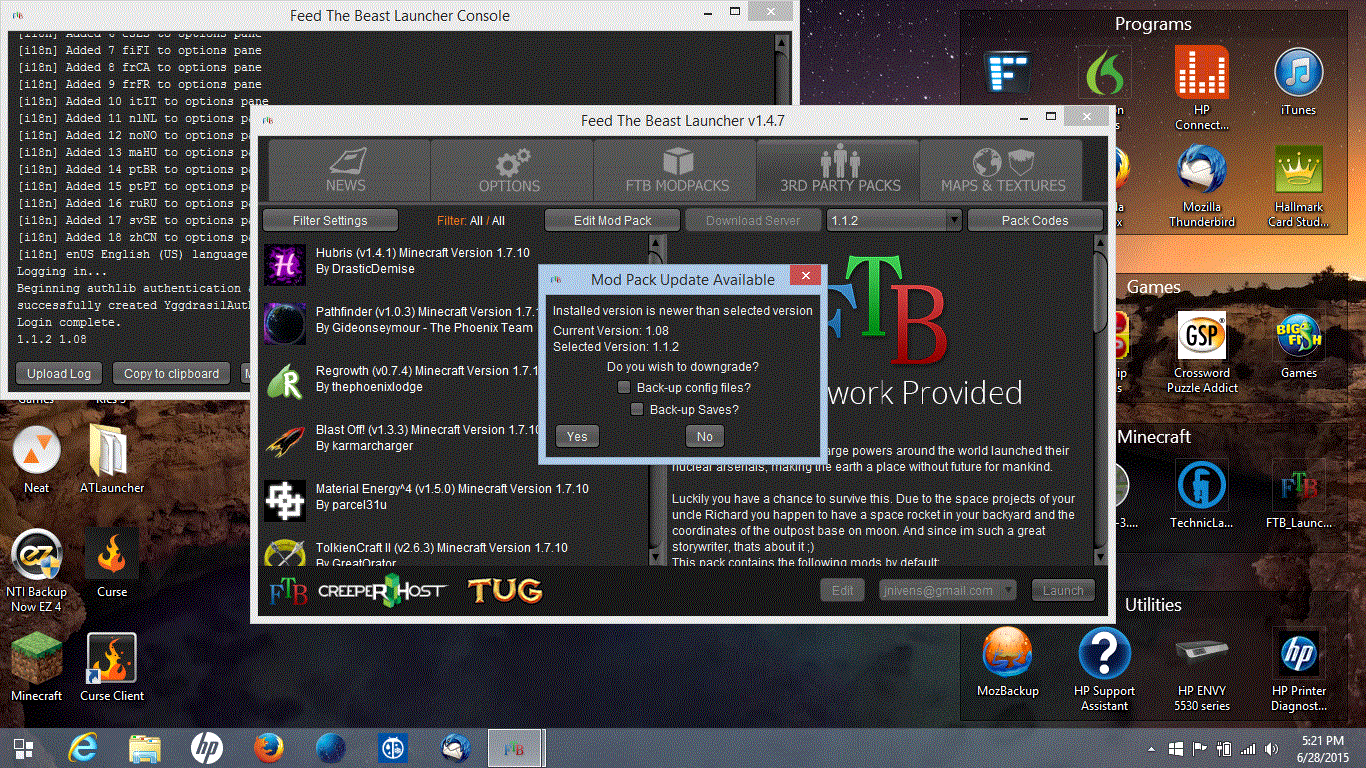Viewport: 1366px width, 768px height.
Task: Open the Curse desktop icon
Action: tap(112, 565)
